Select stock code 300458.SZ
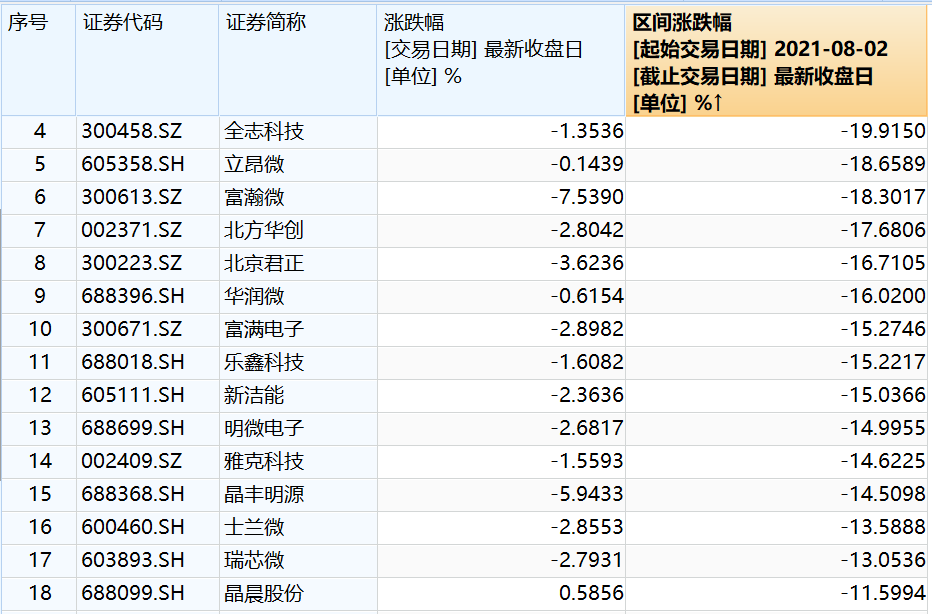932x614 pixels. coord(131,131)
